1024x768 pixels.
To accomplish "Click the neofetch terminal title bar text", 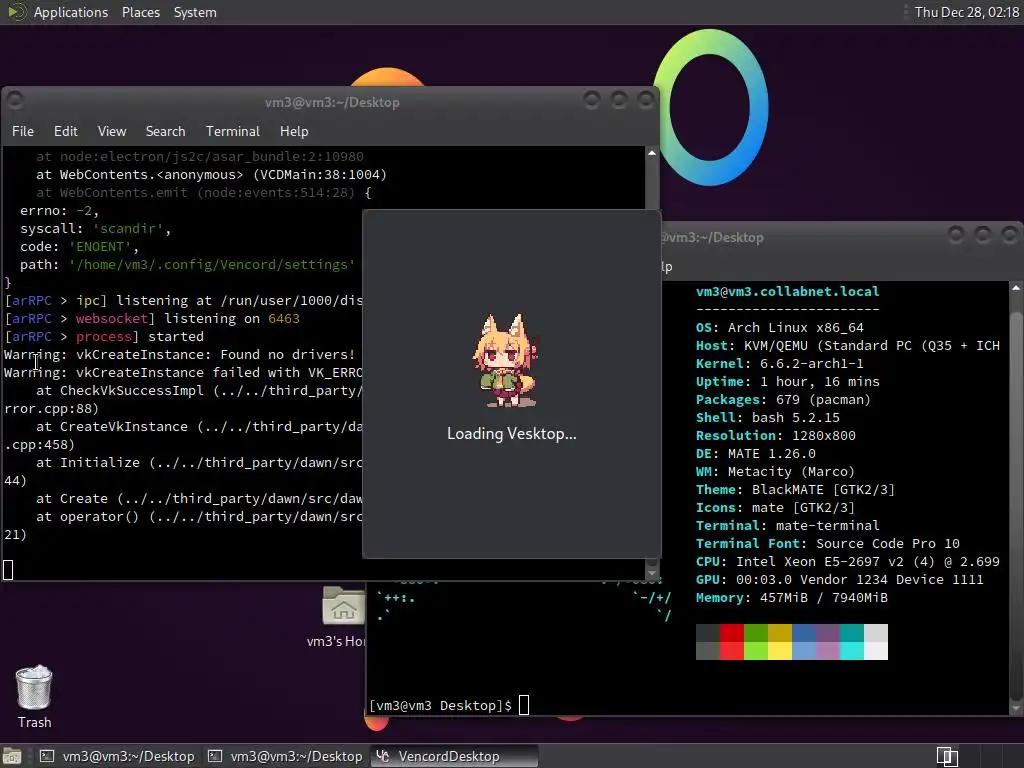I will [712, 238].
